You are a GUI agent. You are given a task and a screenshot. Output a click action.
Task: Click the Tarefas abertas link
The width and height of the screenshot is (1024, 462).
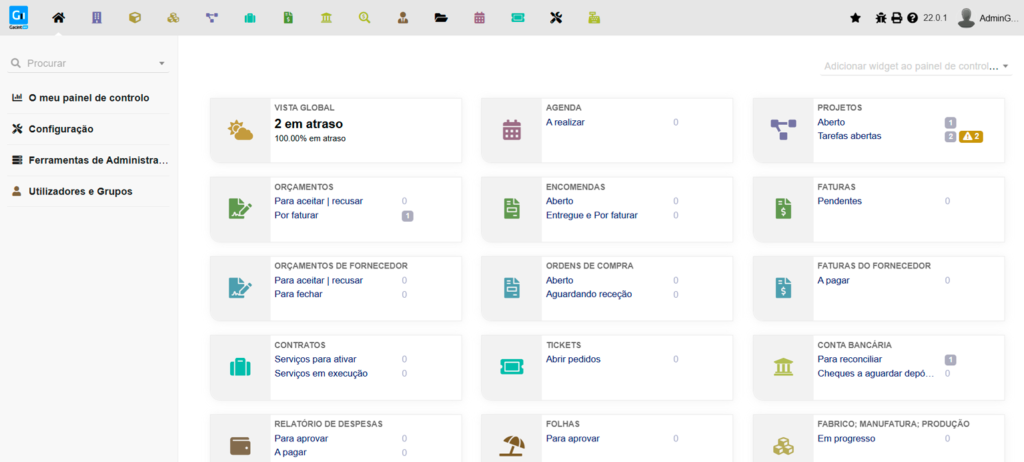pos(849,136)
